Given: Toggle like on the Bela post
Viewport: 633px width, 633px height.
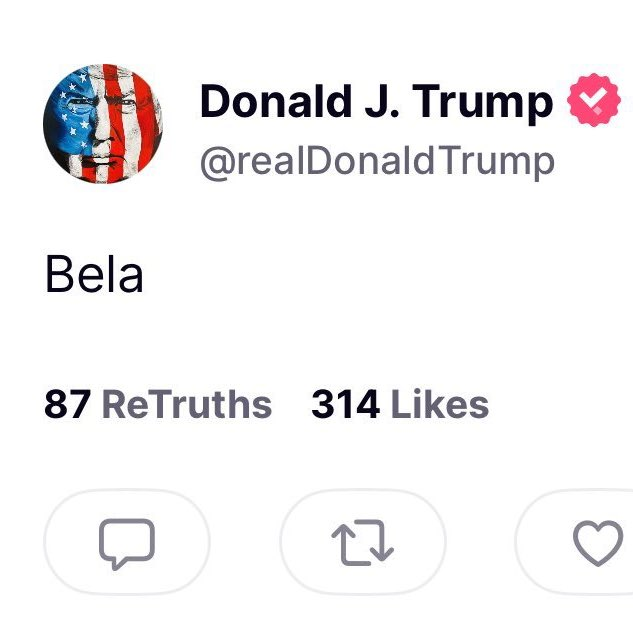Looking at the screenshot, I should coord(597,545).
